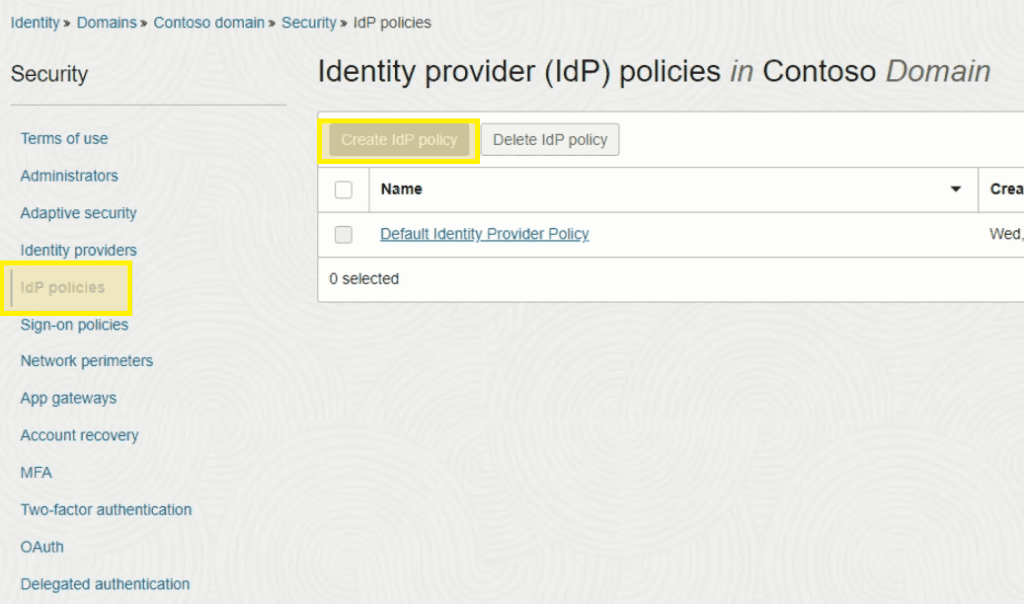Open the Sign-on policies page
1024x604 pixels.
(x=74, y=324)
